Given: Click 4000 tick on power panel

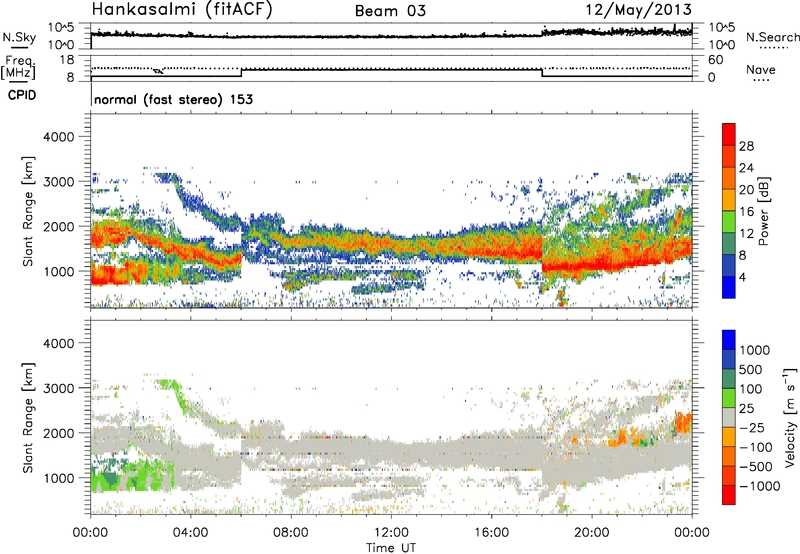Looking at the screenshot, I should 58,137.
